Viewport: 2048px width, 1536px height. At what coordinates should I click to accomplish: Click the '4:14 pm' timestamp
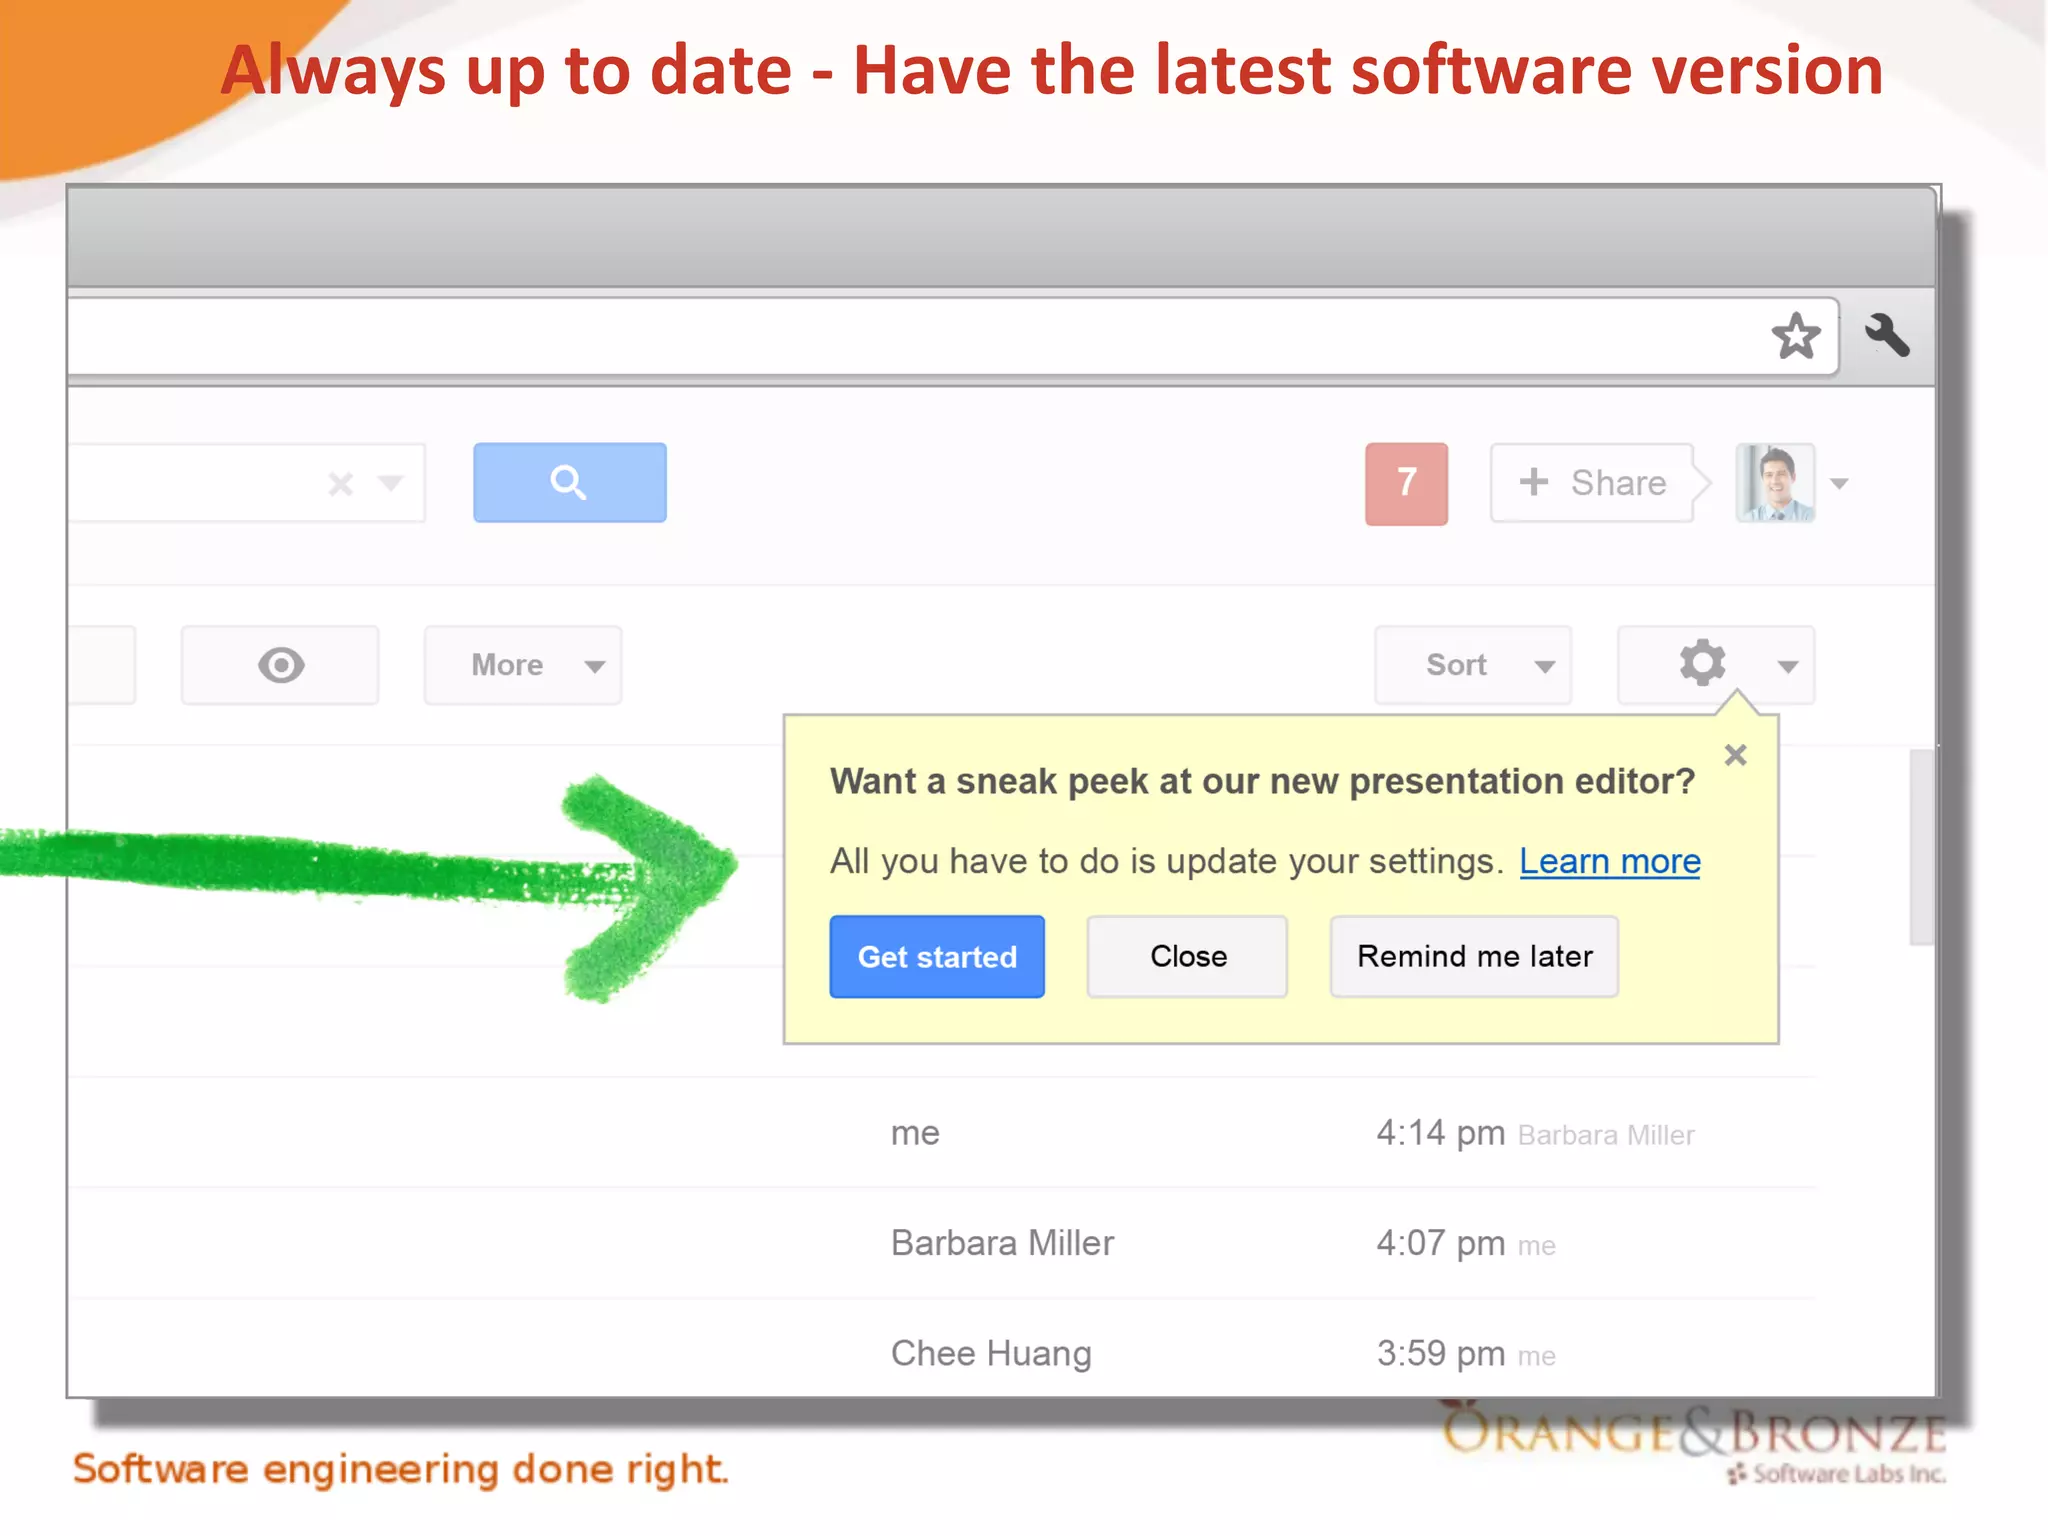coord(1440,1133)
